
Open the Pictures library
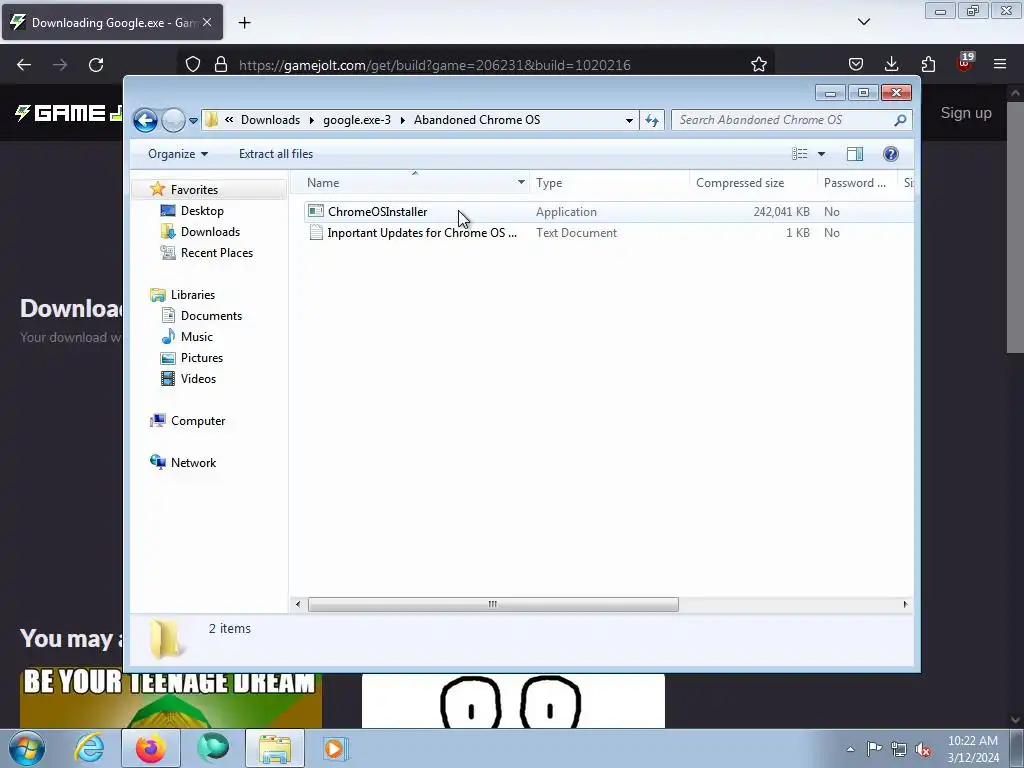coord(202,358)
